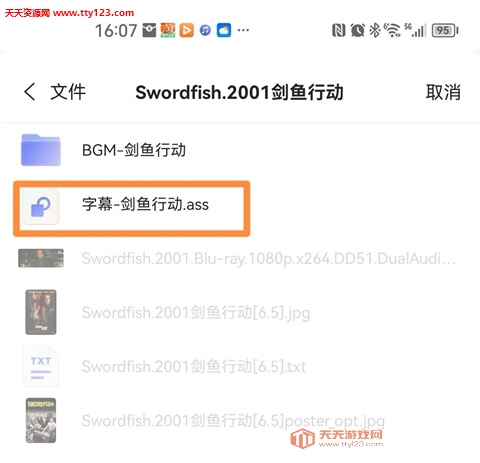Open the weather notification icon
The width and height of the screenshot is (480, 463).
coord(224,30)
